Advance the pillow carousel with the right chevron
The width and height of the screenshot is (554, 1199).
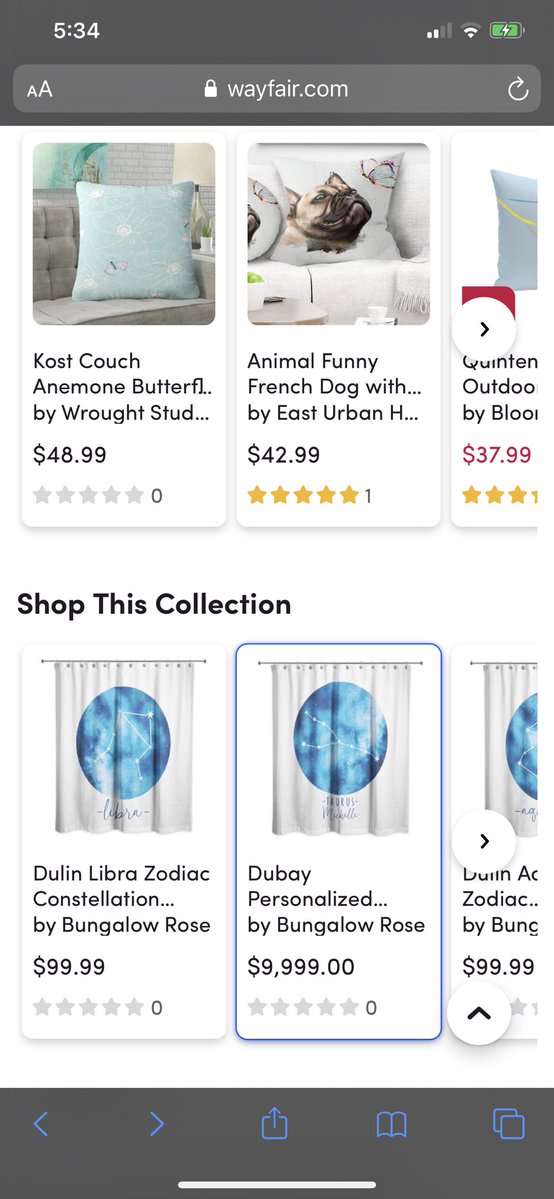click(484, 329)
